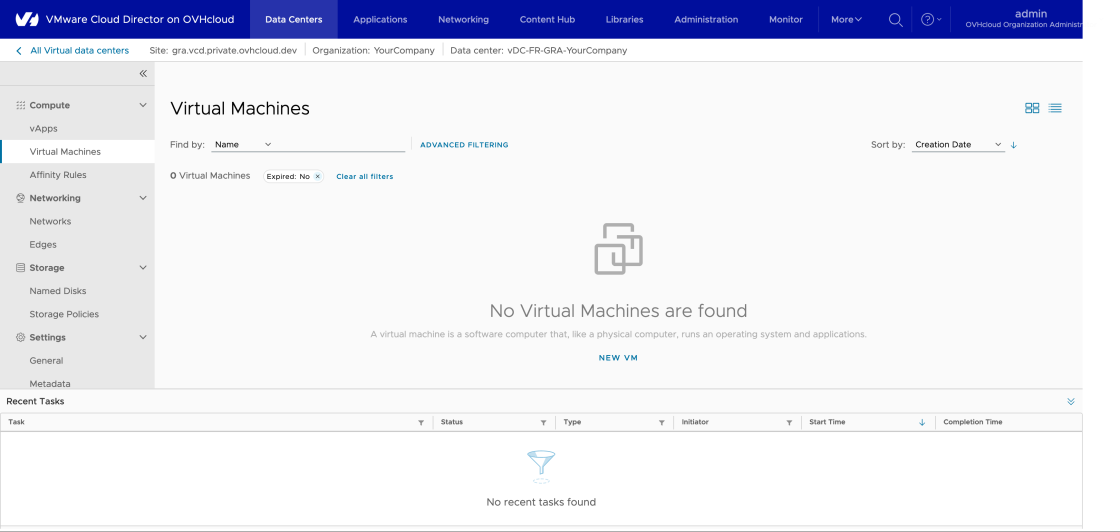Click the back arrow beside All Virtual data centers
Screen dimensions: 1120x532
click(x=19, y=51)
